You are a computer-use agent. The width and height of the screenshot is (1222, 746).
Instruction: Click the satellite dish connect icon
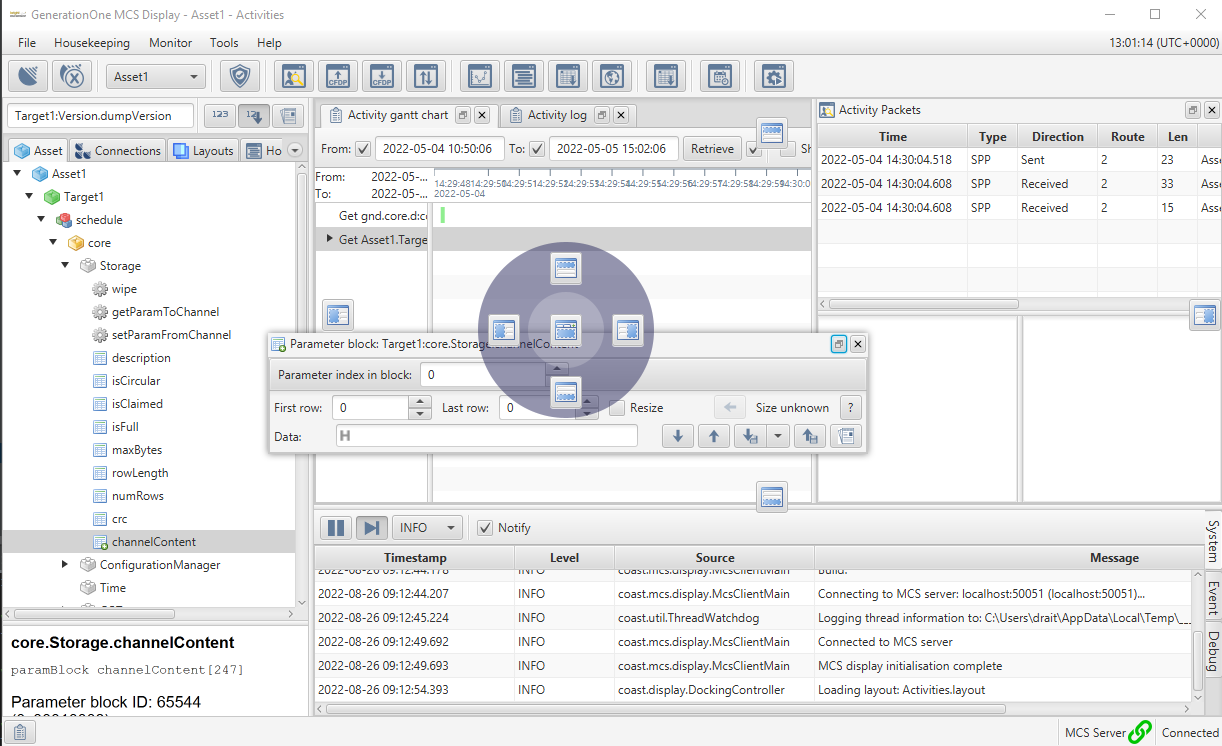30,76
